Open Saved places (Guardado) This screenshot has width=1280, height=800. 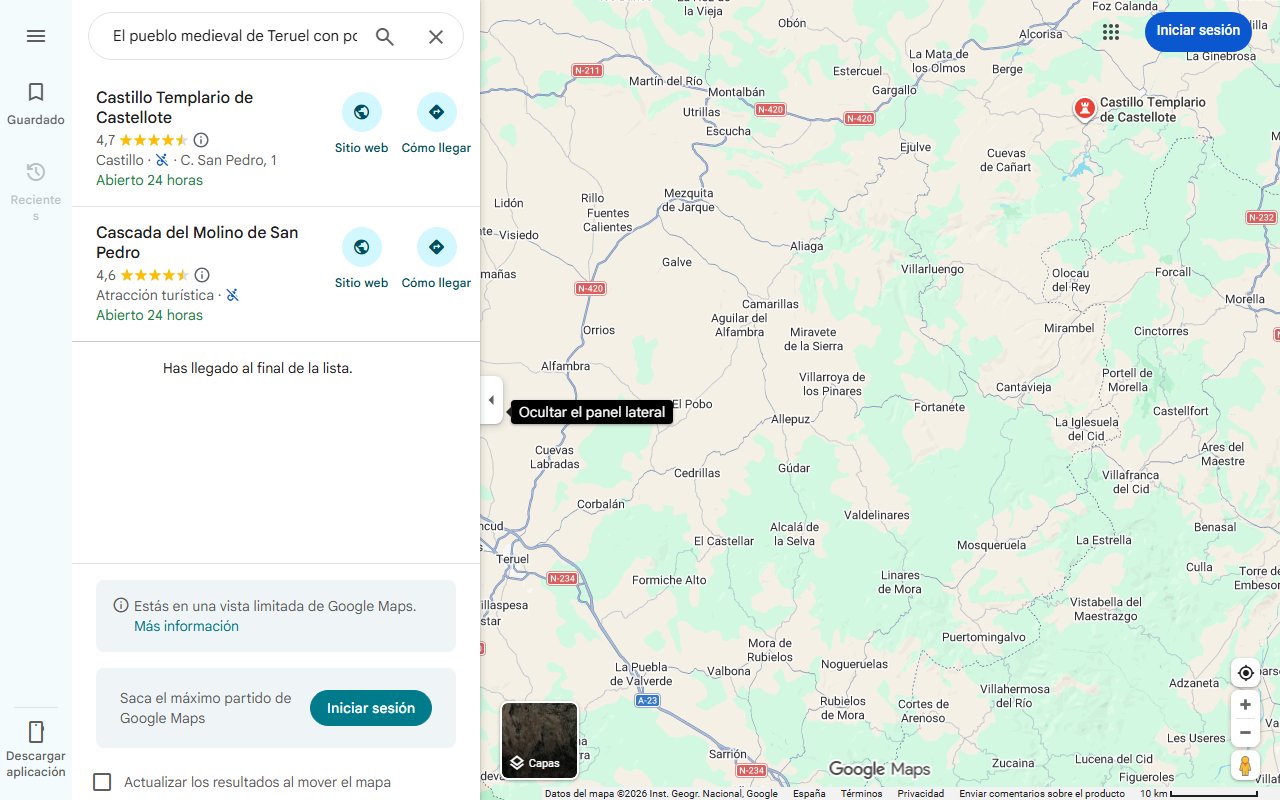point(36,104)
